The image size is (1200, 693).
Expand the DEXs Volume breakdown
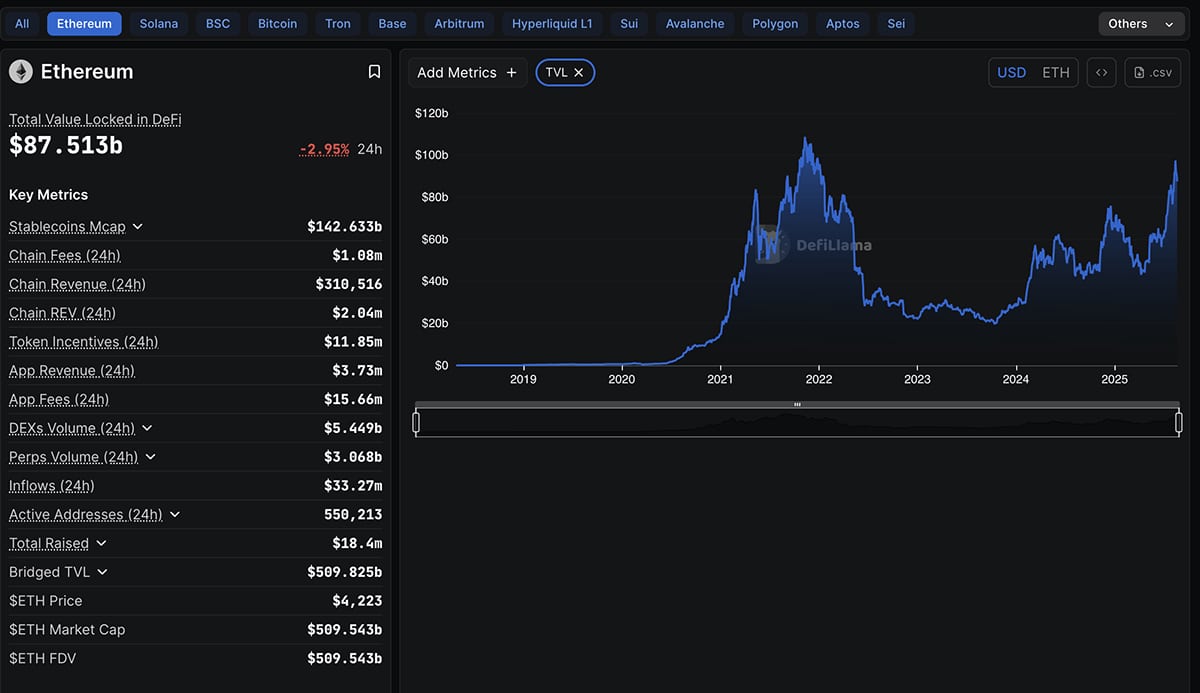pyautogui.click(x=146, y=427)
